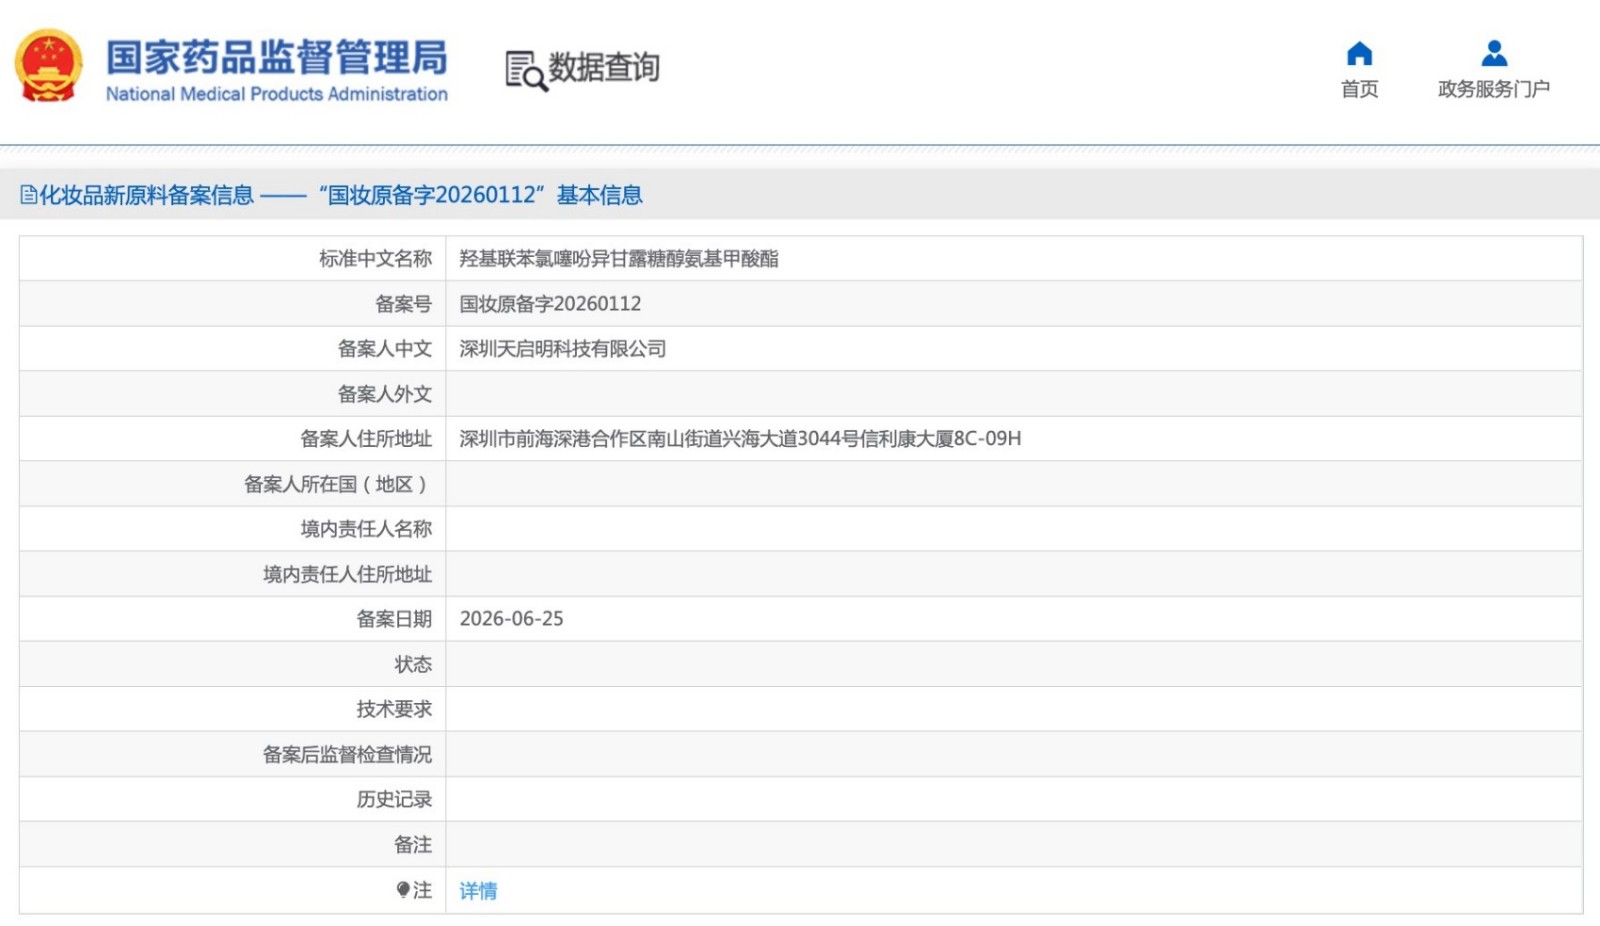The height and width of the screenshot is (926, 1600).
Task: Click the 标准中文名称 label
Action: tap(375, 259)
